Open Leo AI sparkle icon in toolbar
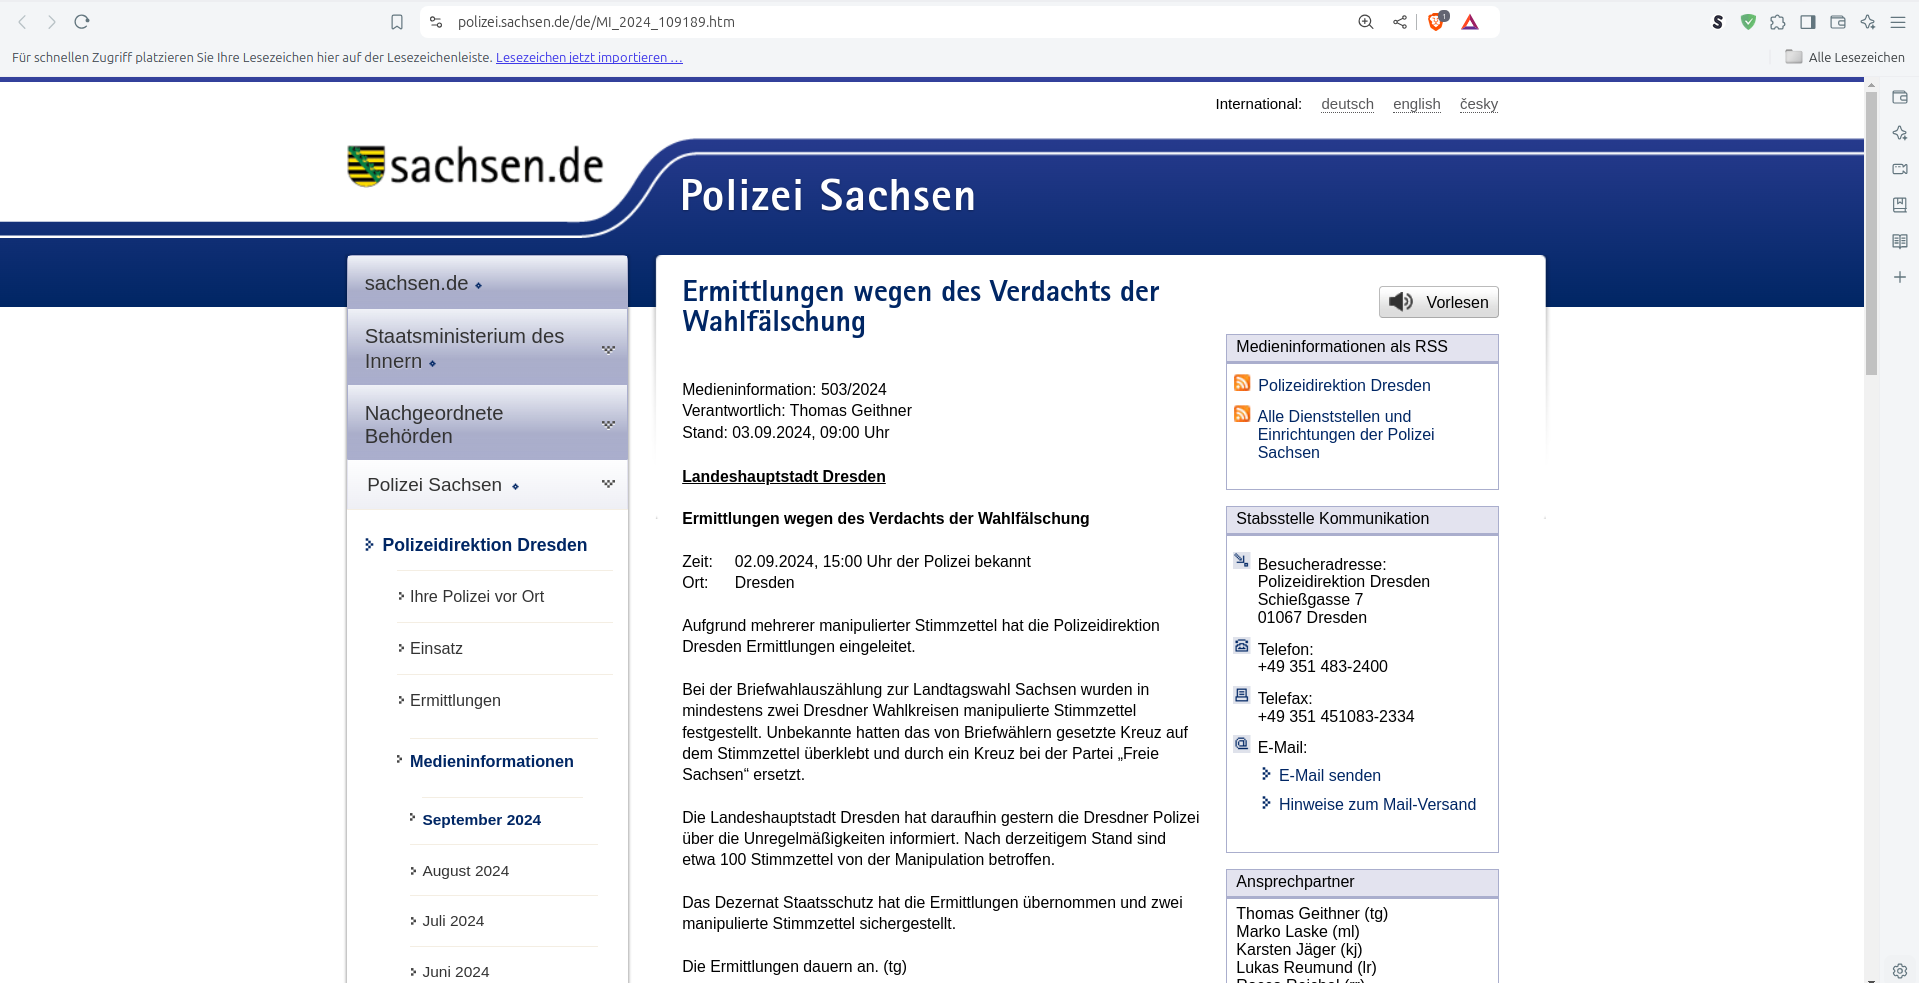 [1868, 22]
